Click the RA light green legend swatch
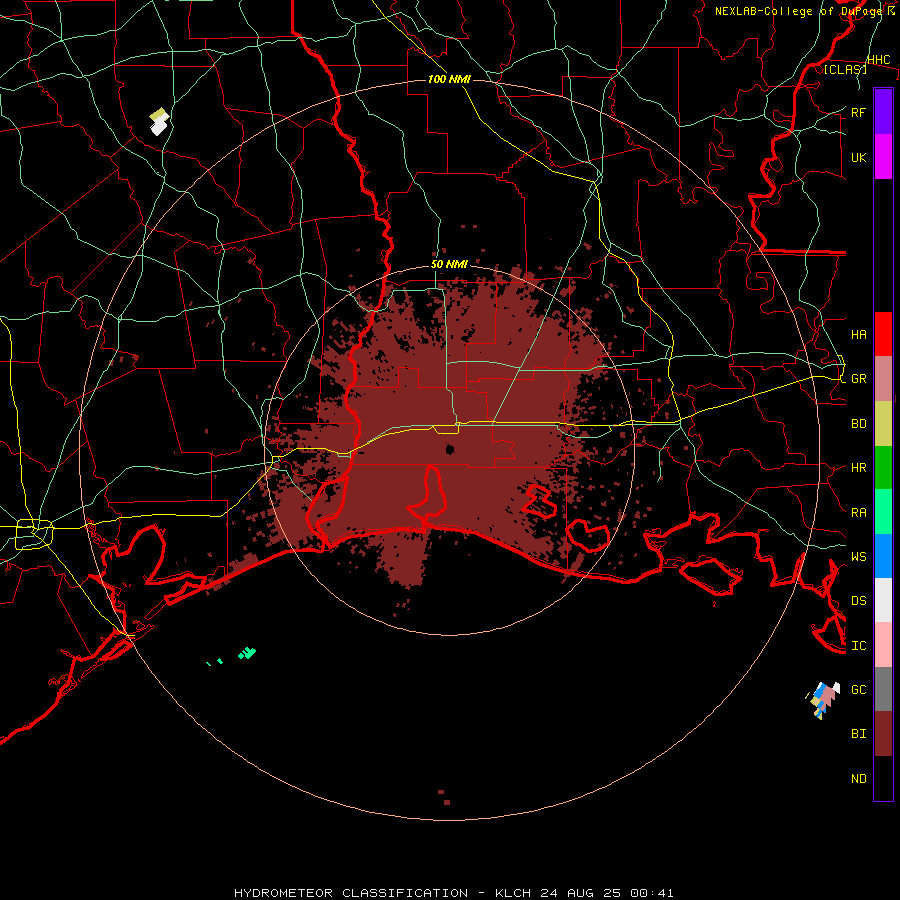The height and width of the screenshot is (900, 900). pos(883,512)
